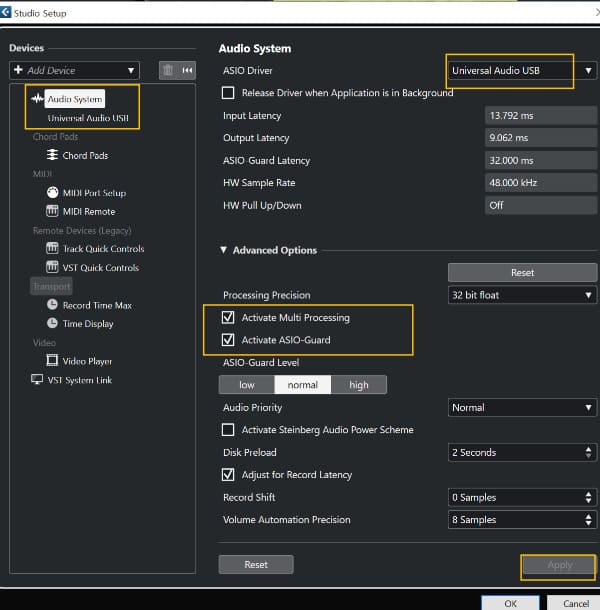Click the VST Quick Controls icon

pyautogui.click(x=52, y=267)
